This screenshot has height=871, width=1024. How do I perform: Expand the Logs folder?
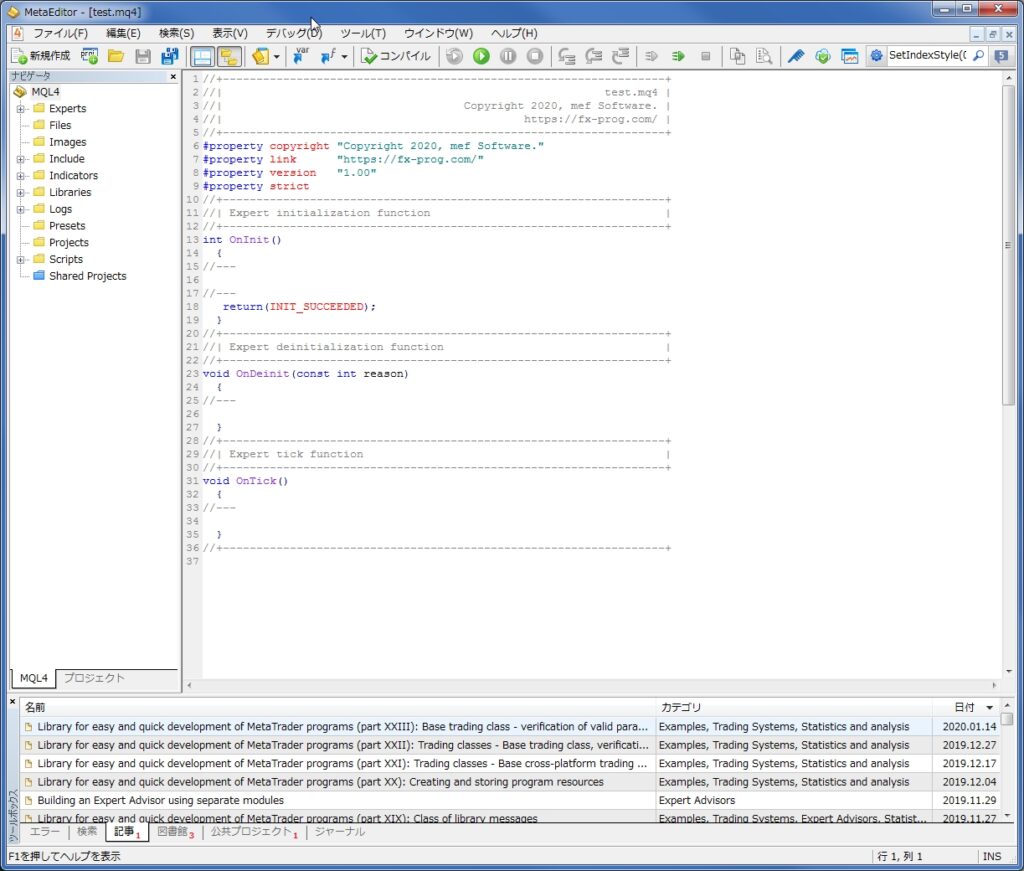coord(20,210)
